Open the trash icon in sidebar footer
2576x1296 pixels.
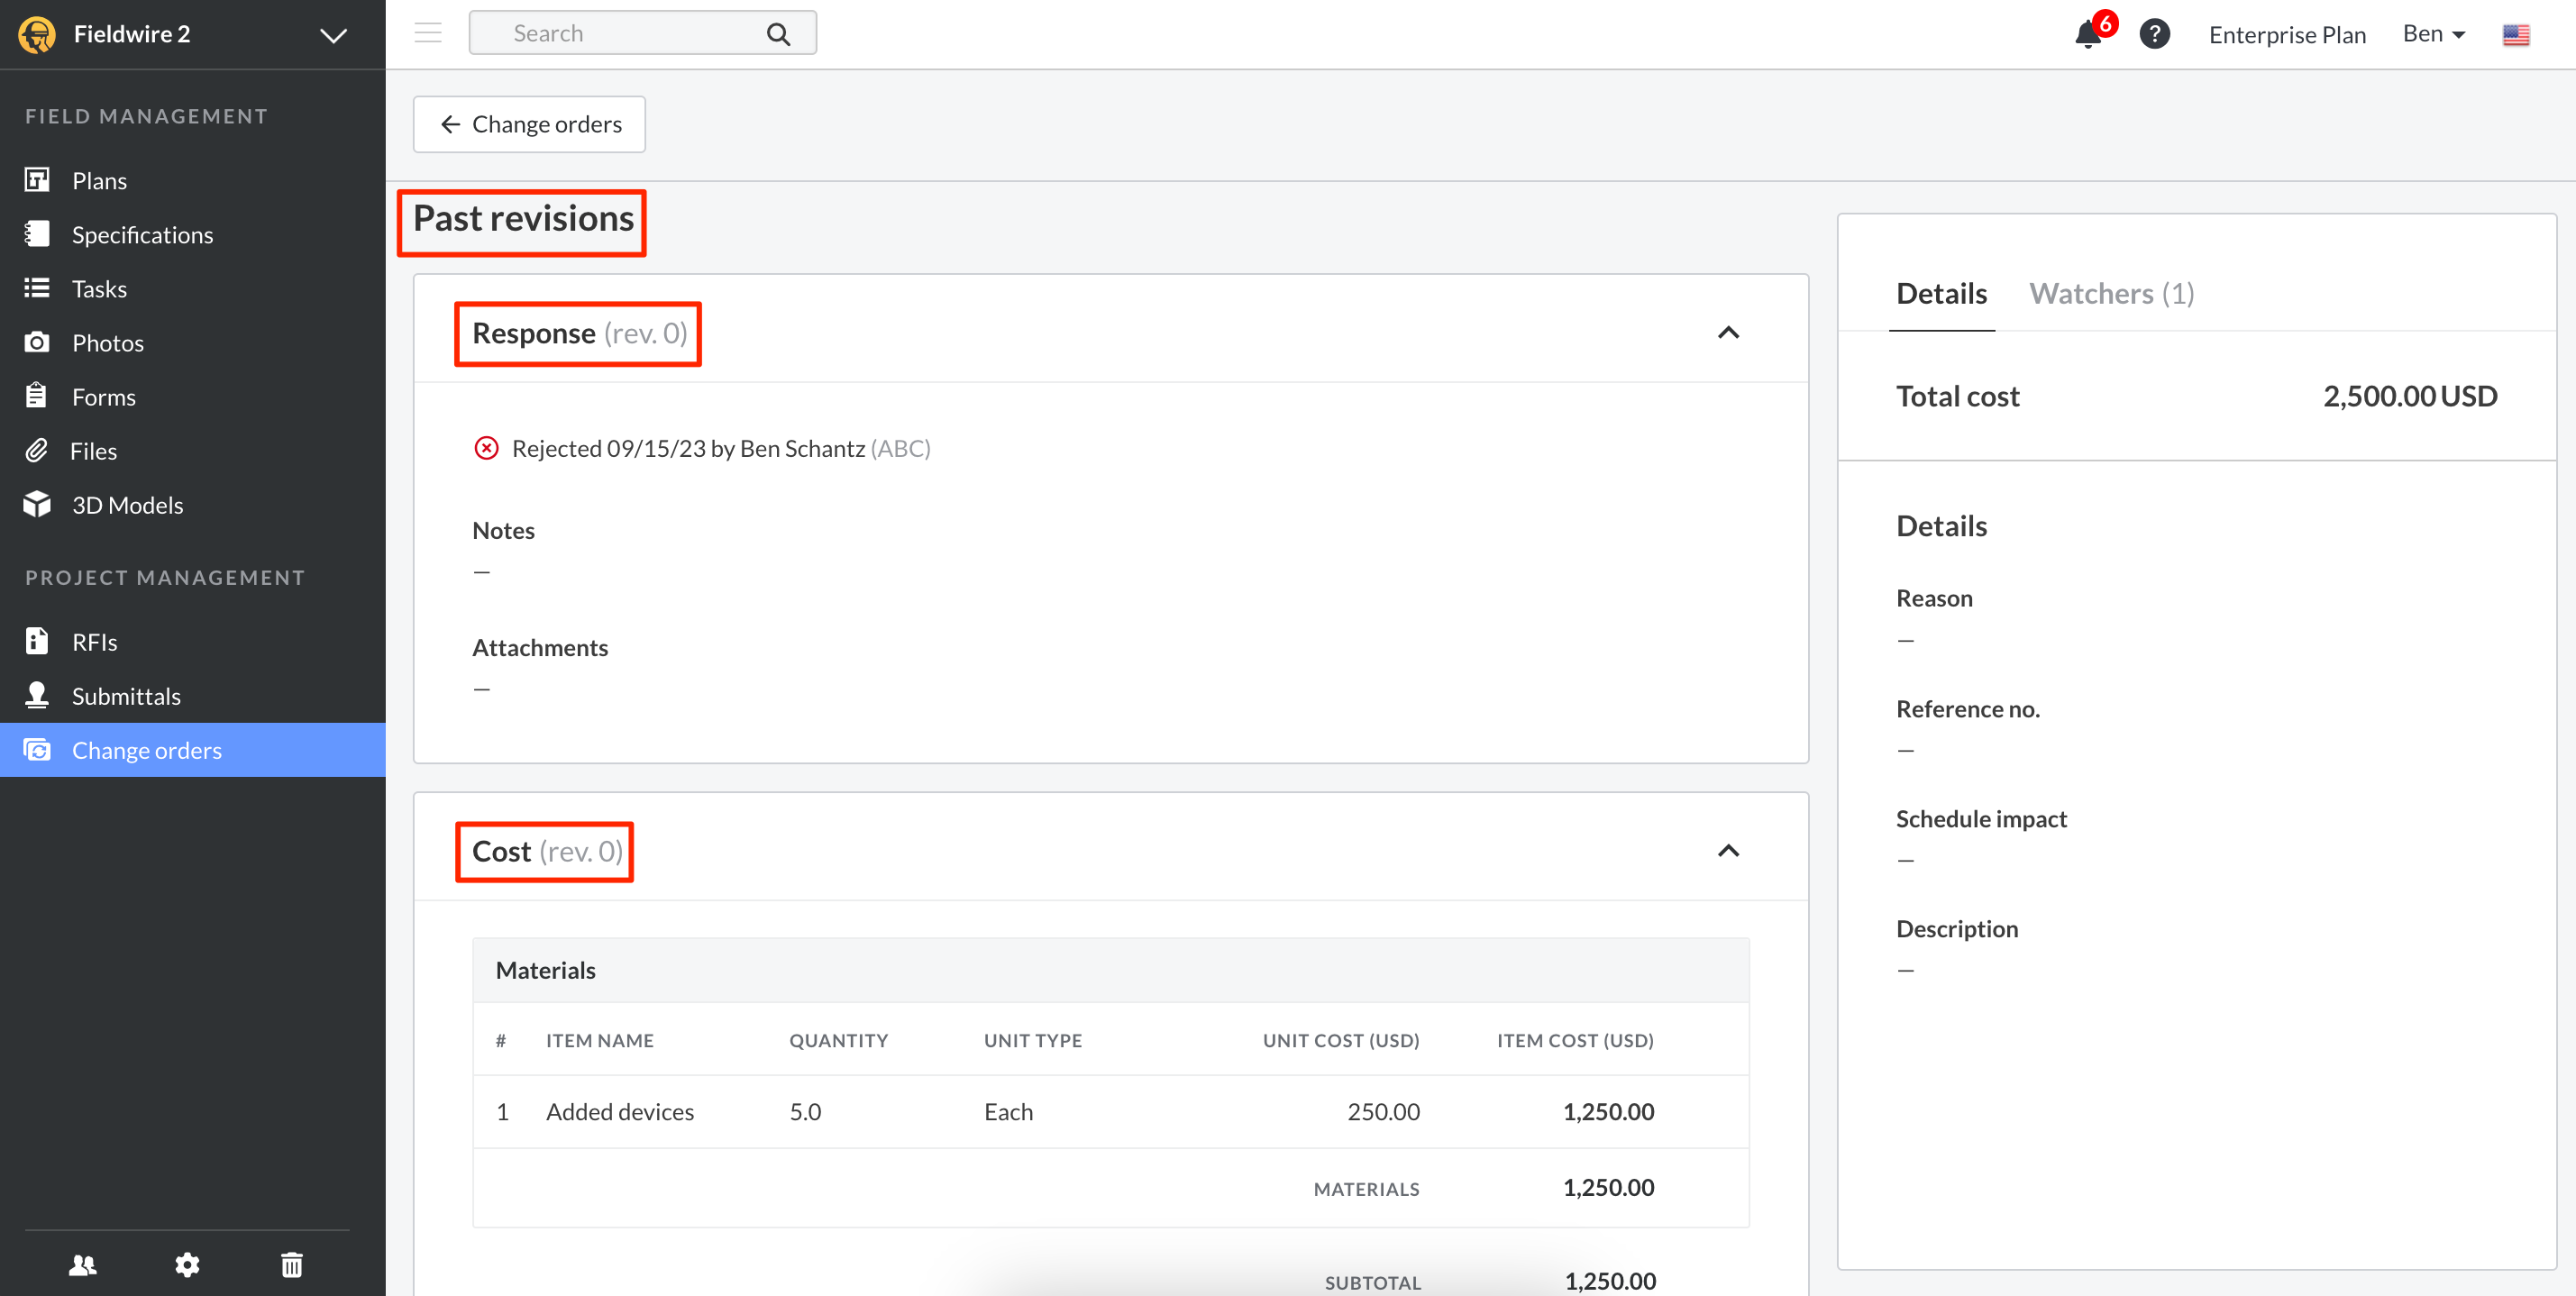coord(291,1265)
